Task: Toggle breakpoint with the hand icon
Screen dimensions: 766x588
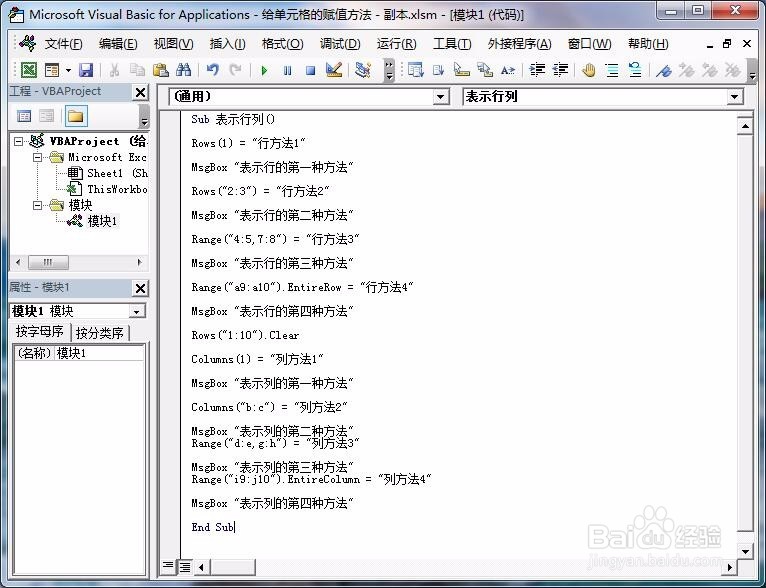Action: click(x=589, y=70)
